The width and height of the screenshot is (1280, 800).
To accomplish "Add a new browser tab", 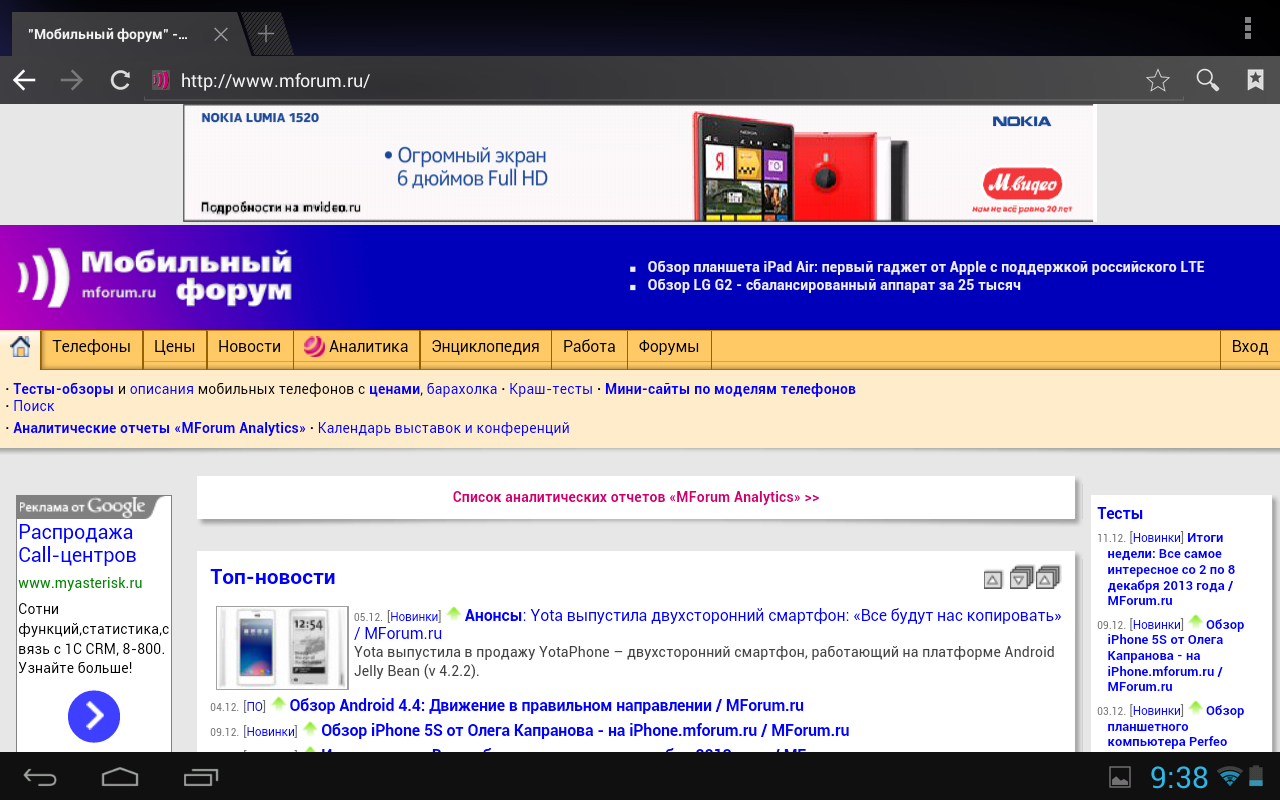I will [266, 34].
